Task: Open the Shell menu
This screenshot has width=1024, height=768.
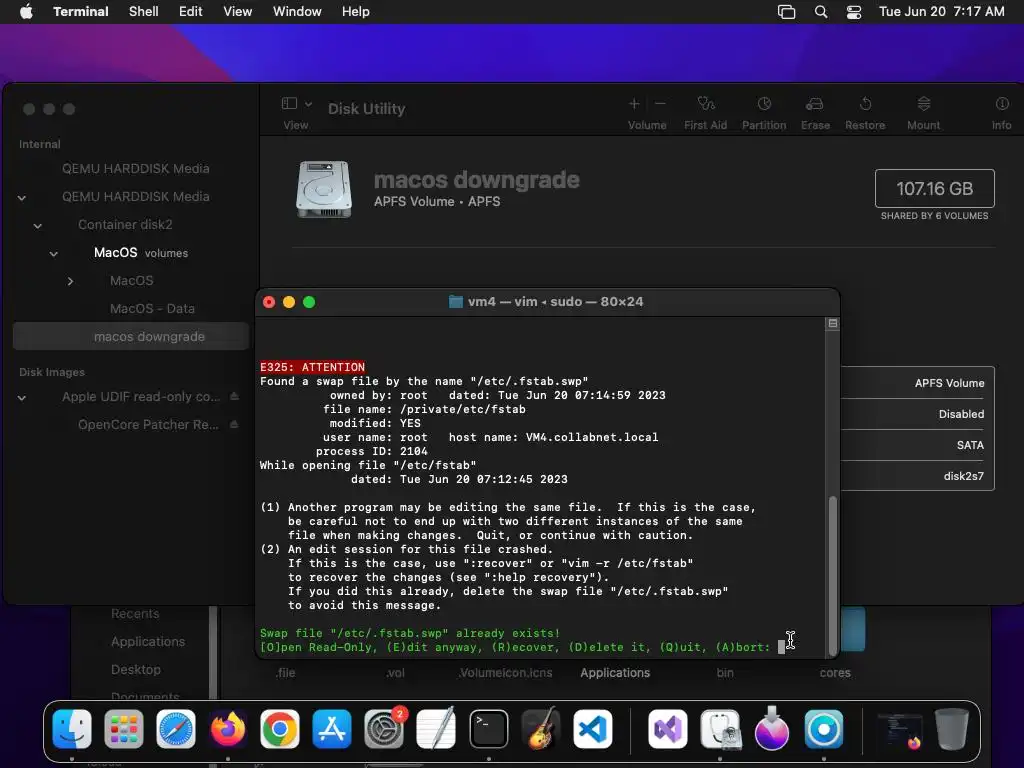Action: [x=143, y=12]
